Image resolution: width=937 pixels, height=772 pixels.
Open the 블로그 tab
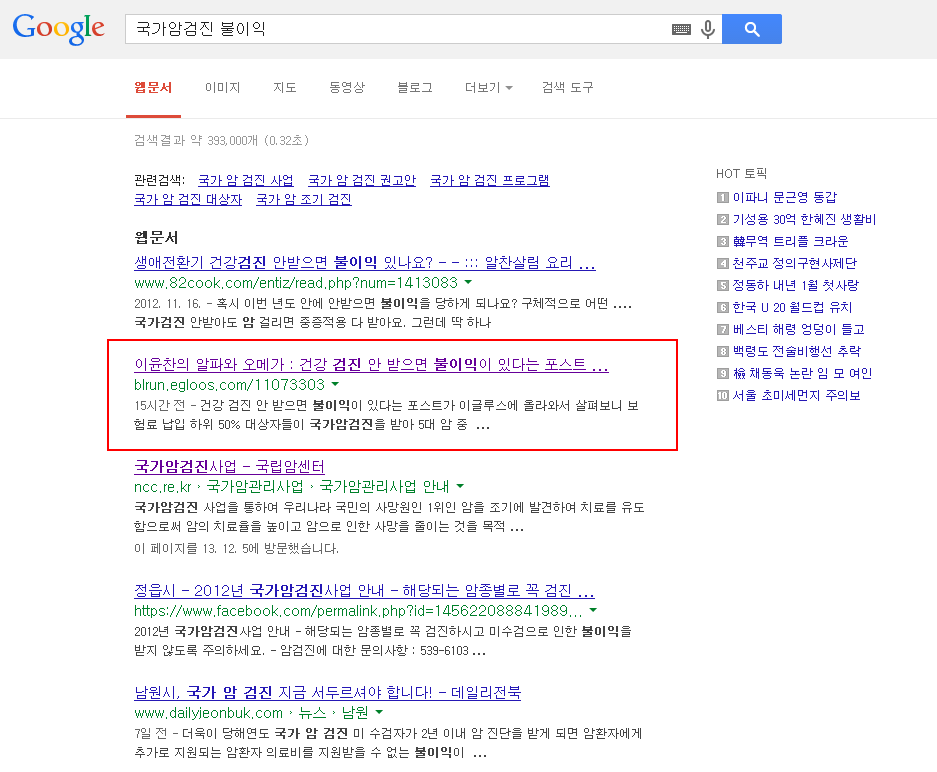[415, 88]
